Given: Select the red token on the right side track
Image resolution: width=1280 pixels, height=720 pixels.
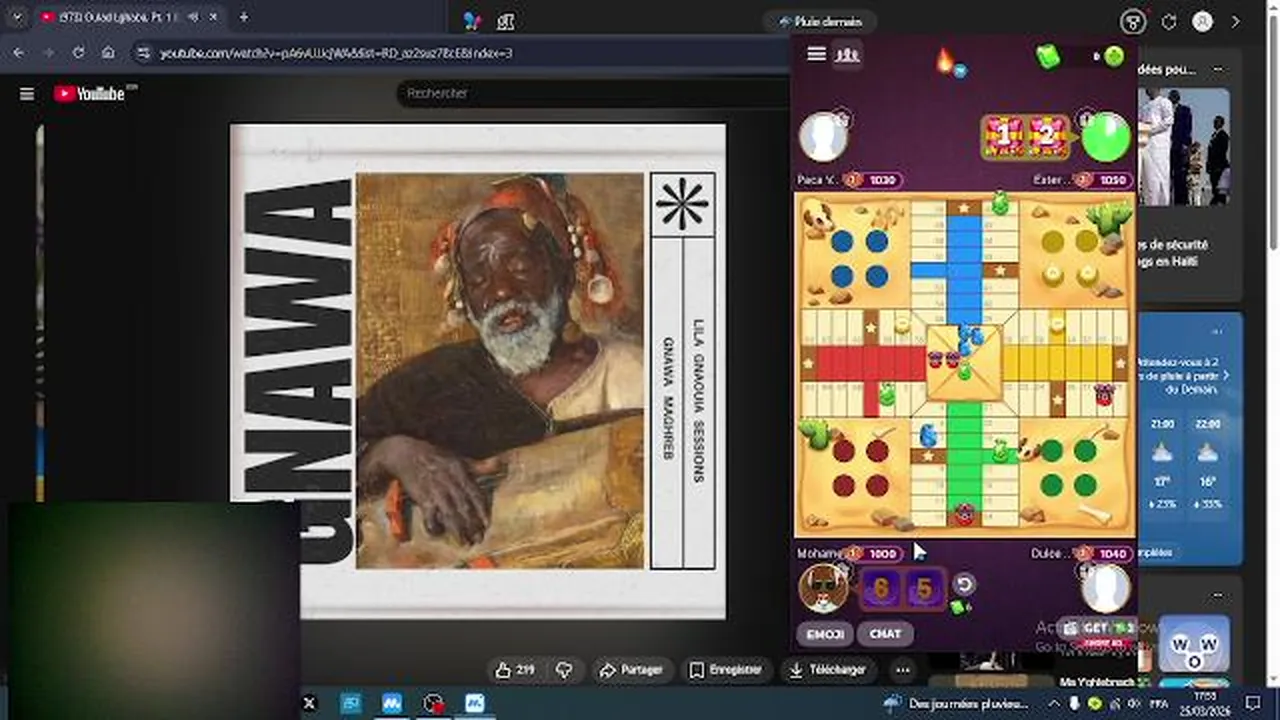Looking at the screenshot, I should coord(1104,393).
